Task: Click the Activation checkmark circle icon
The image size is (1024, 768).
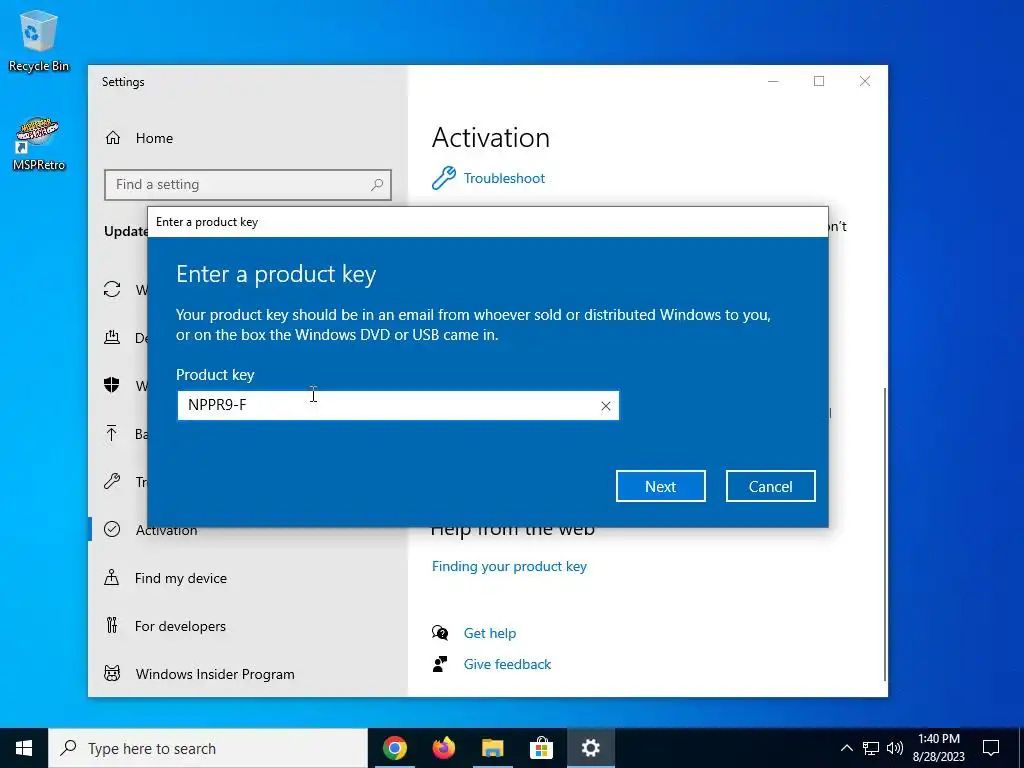Action: coord(112,529)
